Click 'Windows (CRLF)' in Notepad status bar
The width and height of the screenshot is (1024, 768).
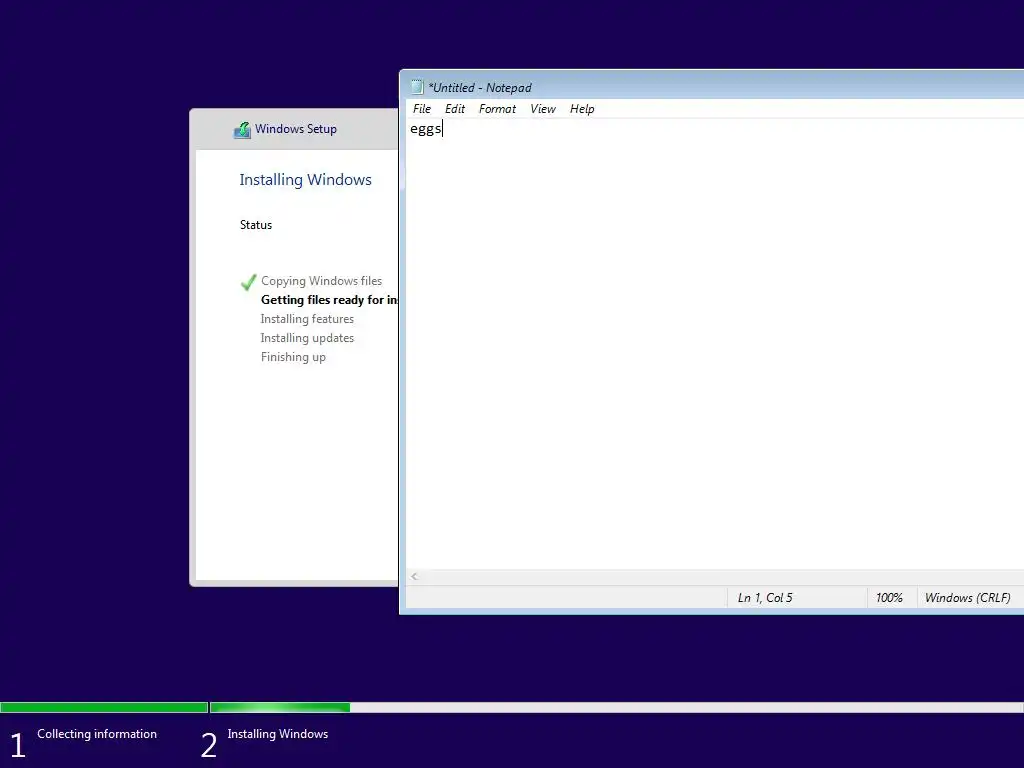(x=967, y=598)
